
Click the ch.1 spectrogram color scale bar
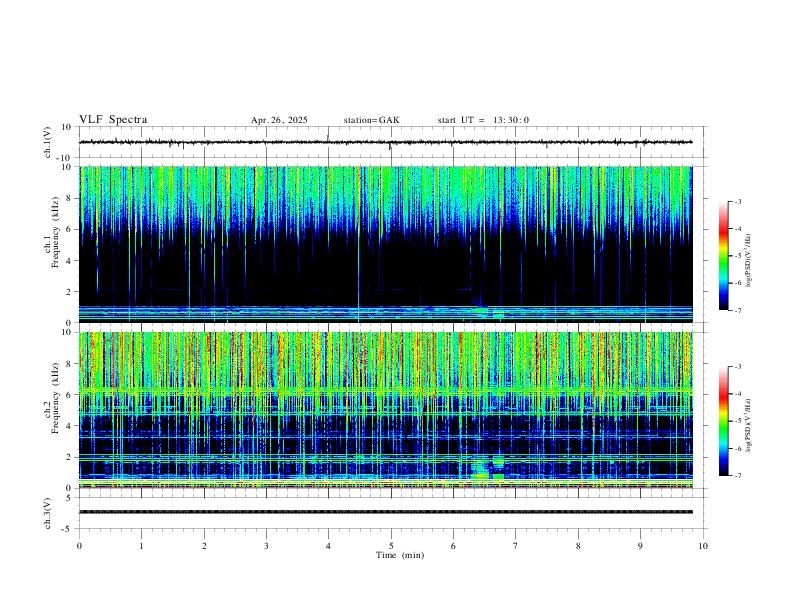click(723, 256)
